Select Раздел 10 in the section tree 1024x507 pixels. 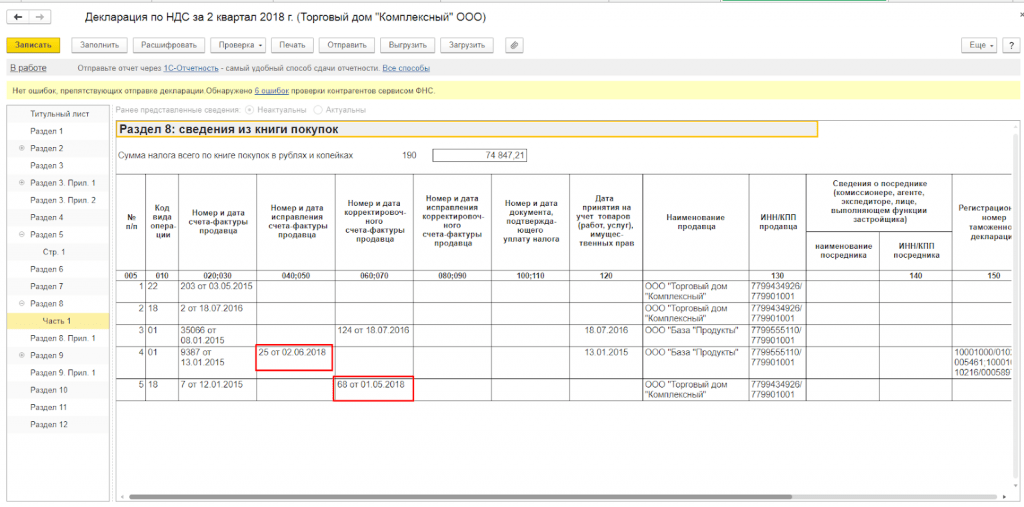click(x=49, y=389)
